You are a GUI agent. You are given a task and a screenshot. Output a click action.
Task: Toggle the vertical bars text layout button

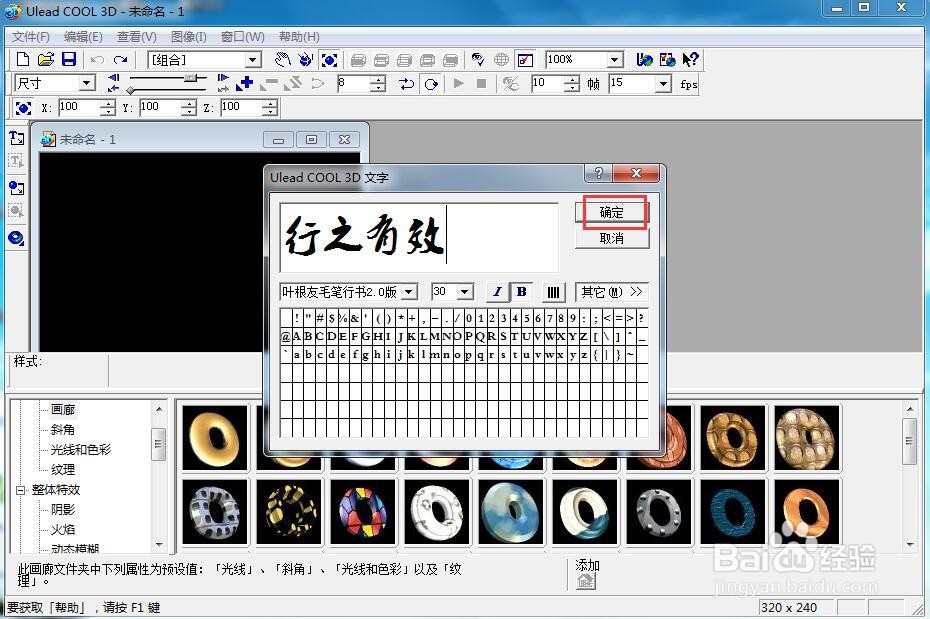tap(553, 292)
